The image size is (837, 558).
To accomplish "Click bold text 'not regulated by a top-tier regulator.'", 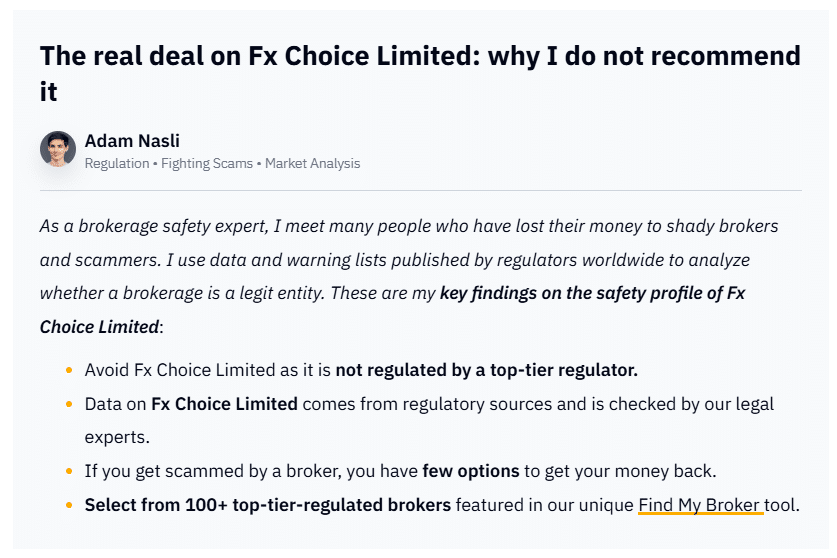I will pos(486,370).
